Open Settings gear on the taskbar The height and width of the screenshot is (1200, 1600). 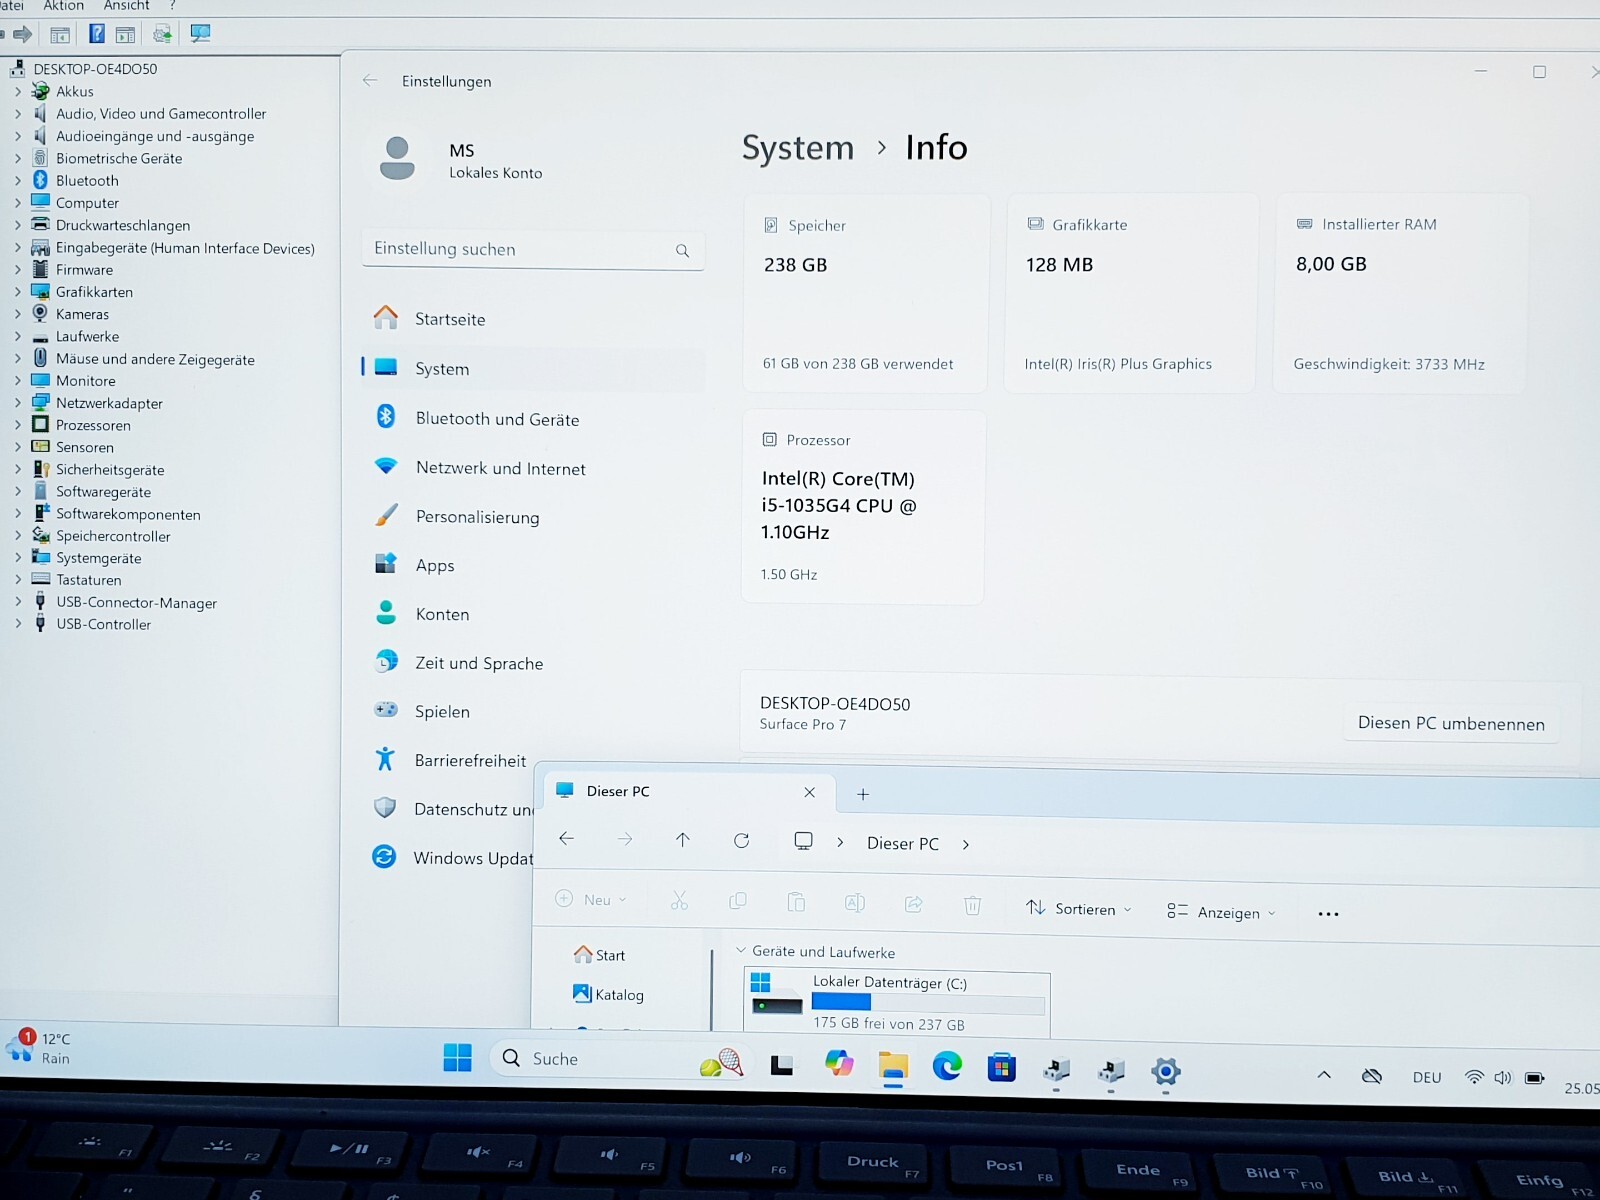pos(1165,1072)
